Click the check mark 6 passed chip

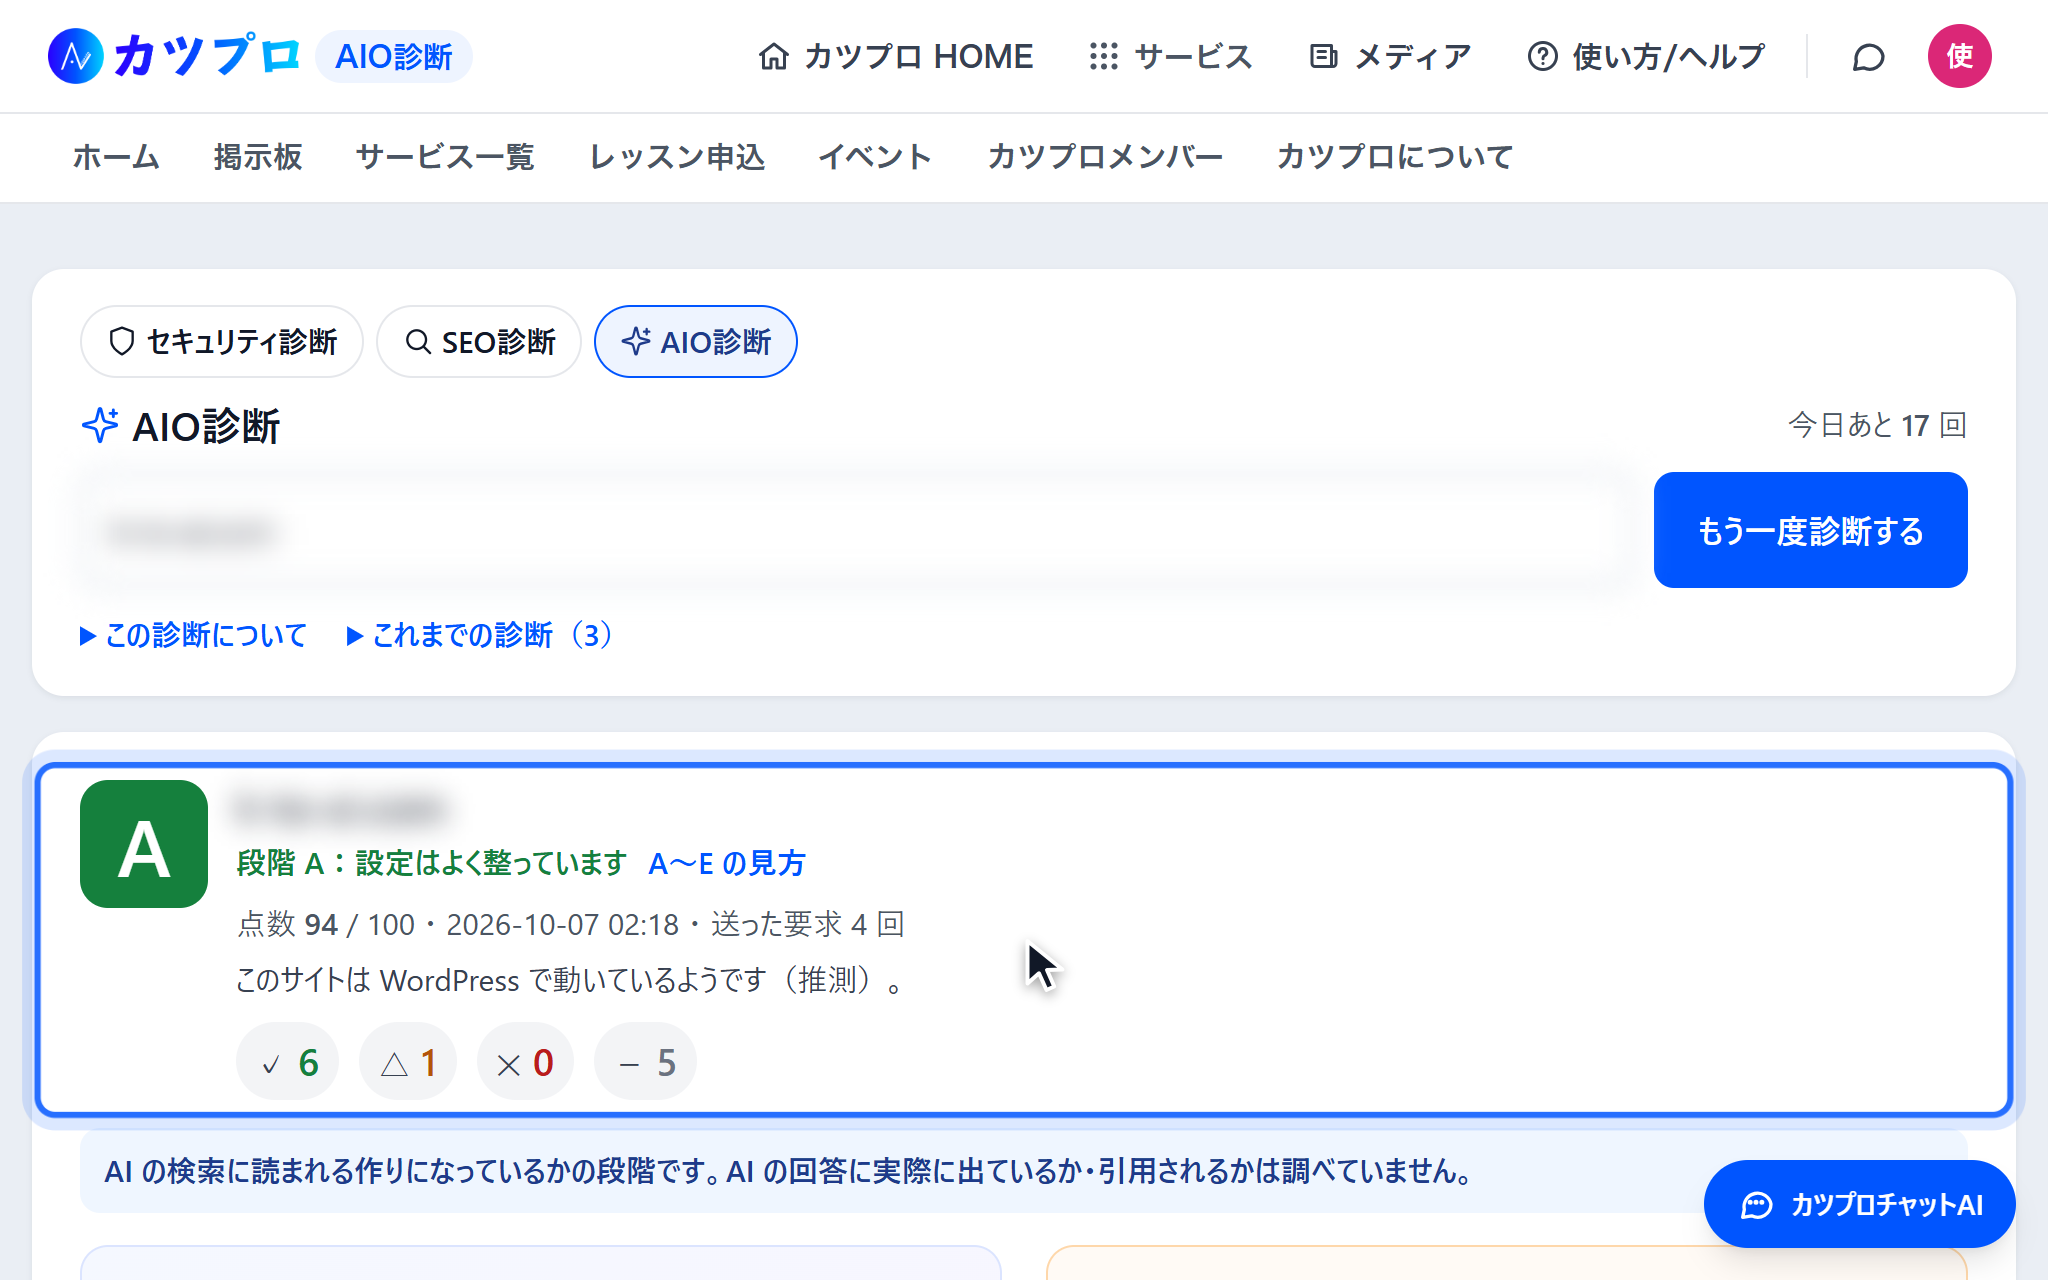pos(288,1062)
